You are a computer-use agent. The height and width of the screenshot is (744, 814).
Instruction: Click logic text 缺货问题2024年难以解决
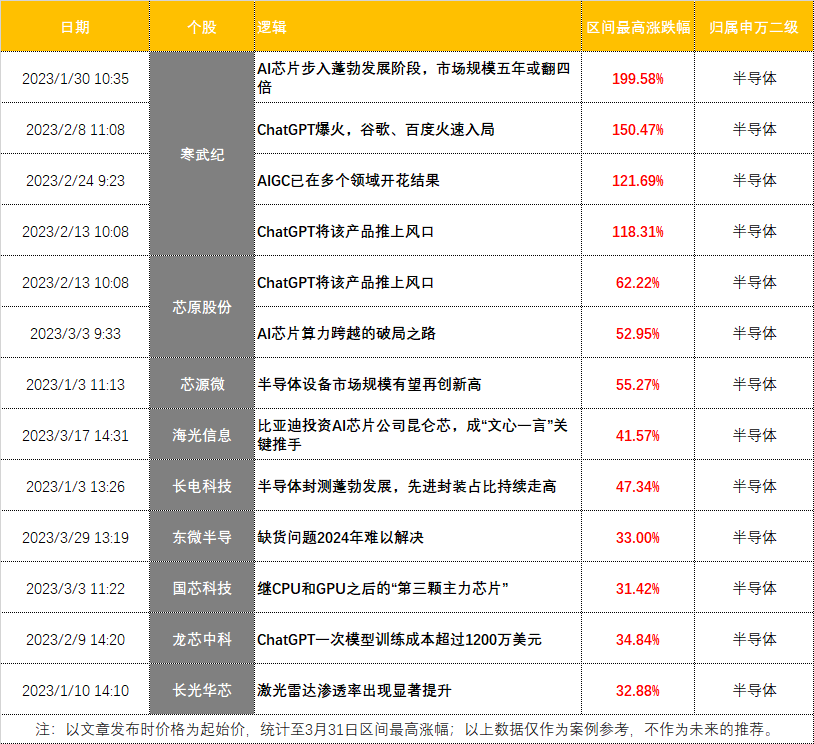point(341,537)
